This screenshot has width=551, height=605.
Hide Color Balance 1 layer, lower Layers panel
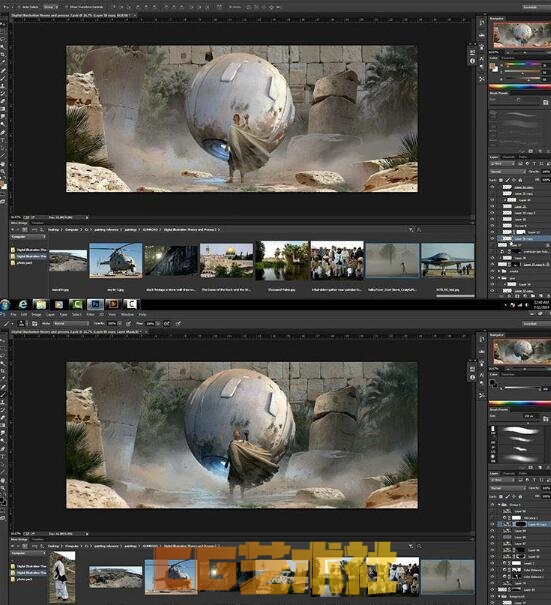[492, 576]
